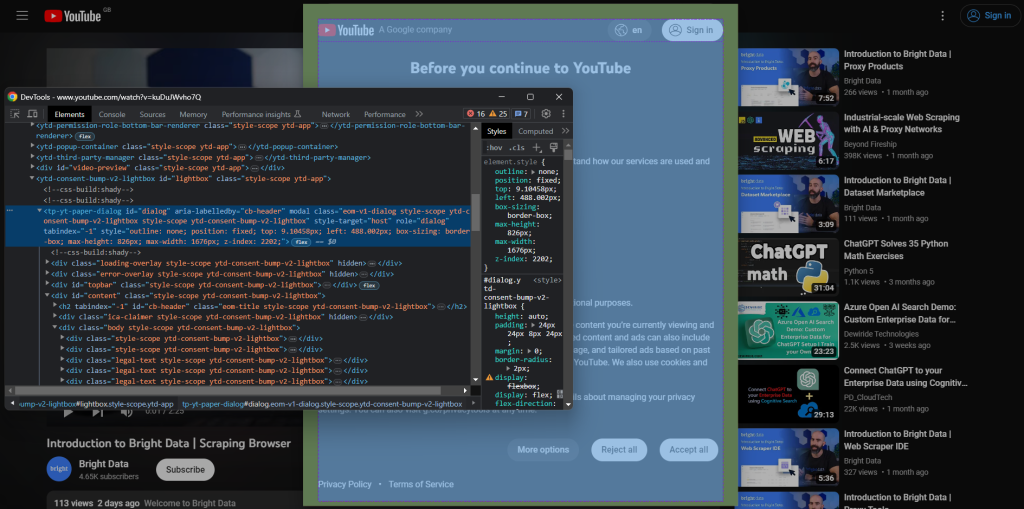Screen dimensions: 1024x509
Task: Open the Performance insights tab
Action: (261, 114)
